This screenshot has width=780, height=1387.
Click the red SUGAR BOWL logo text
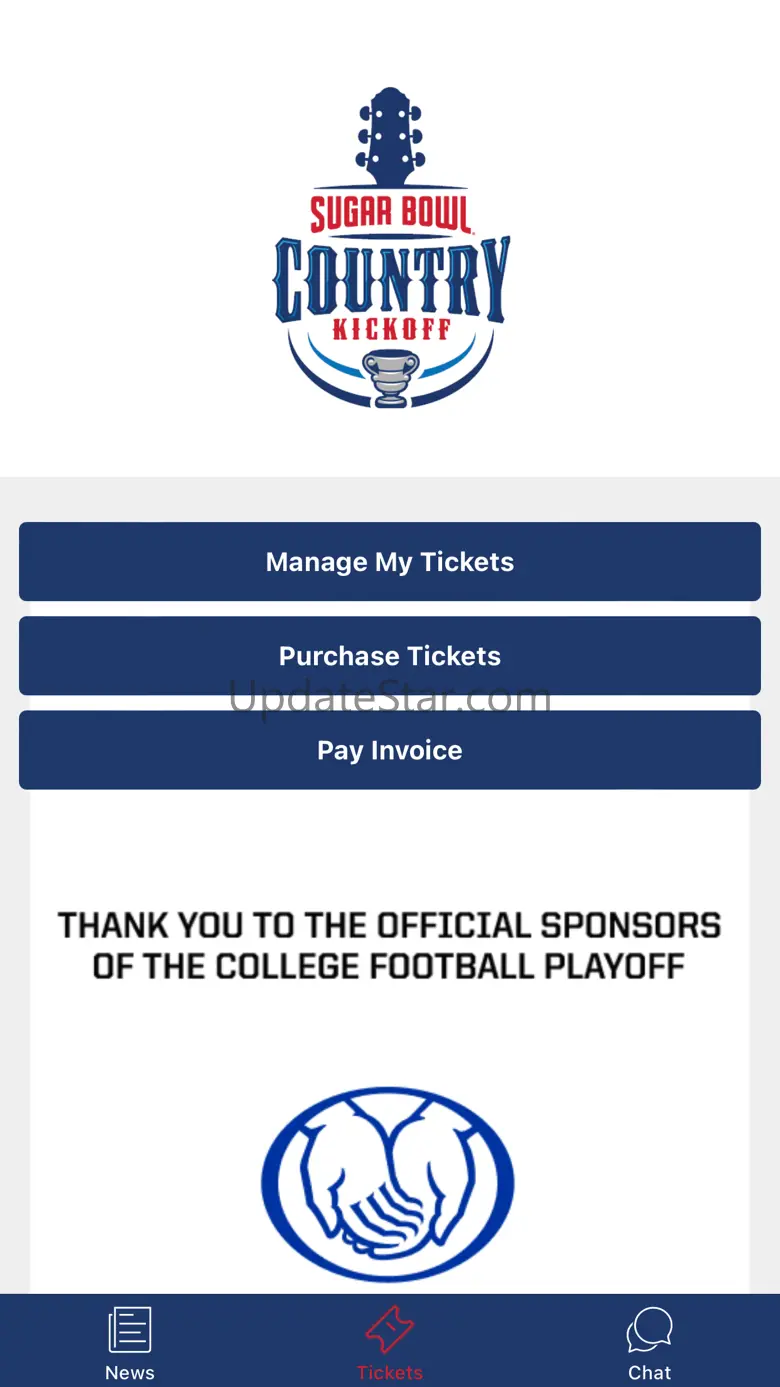coord(390,214)
